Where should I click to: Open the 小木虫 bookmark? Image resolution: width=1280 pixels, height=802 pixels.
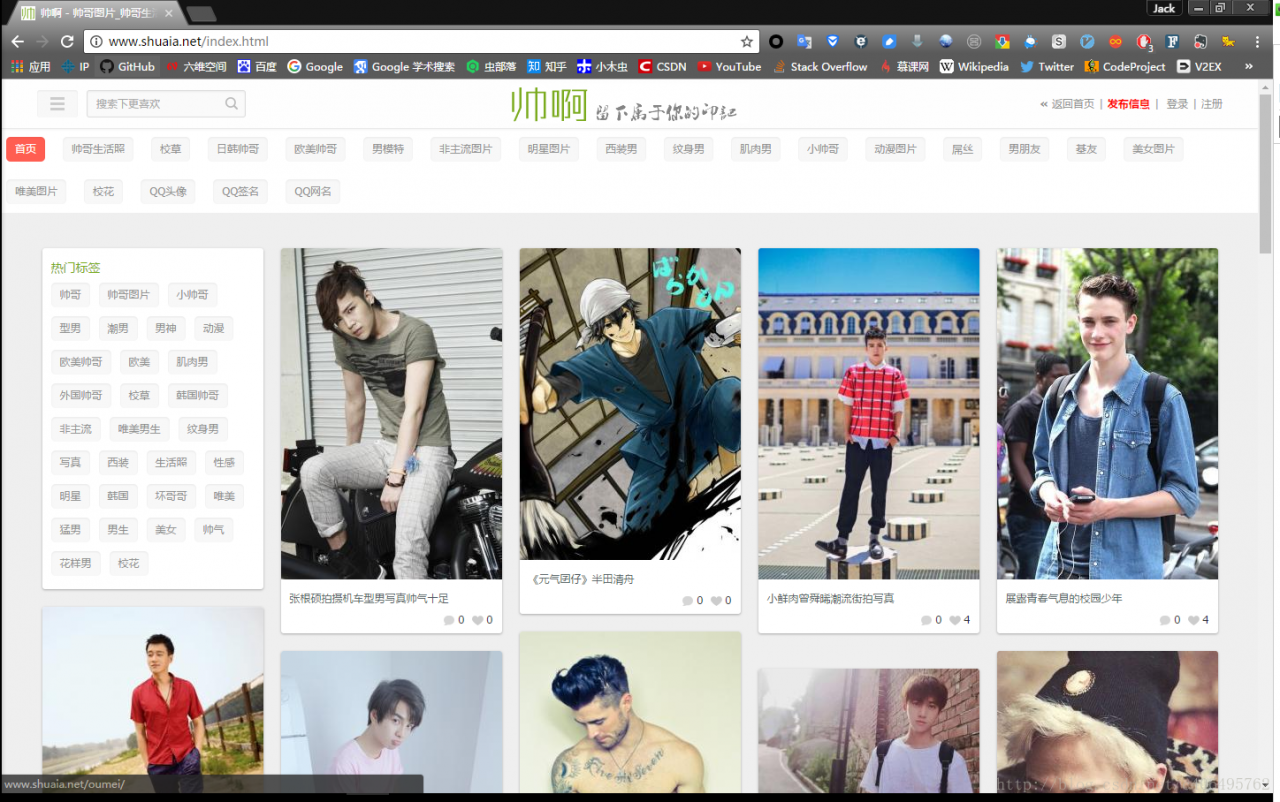(603, 67)
